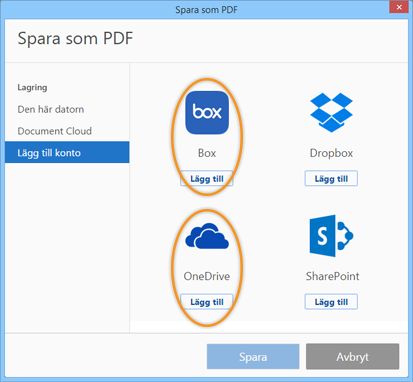Click the Dropbox label text
This screenshot has width=413, height=382.
331,153
